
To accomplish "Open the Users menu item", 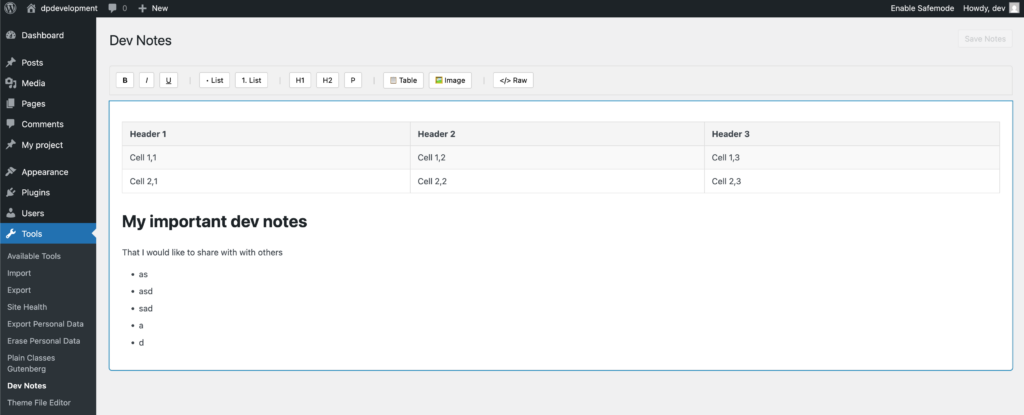I will 48,213.
